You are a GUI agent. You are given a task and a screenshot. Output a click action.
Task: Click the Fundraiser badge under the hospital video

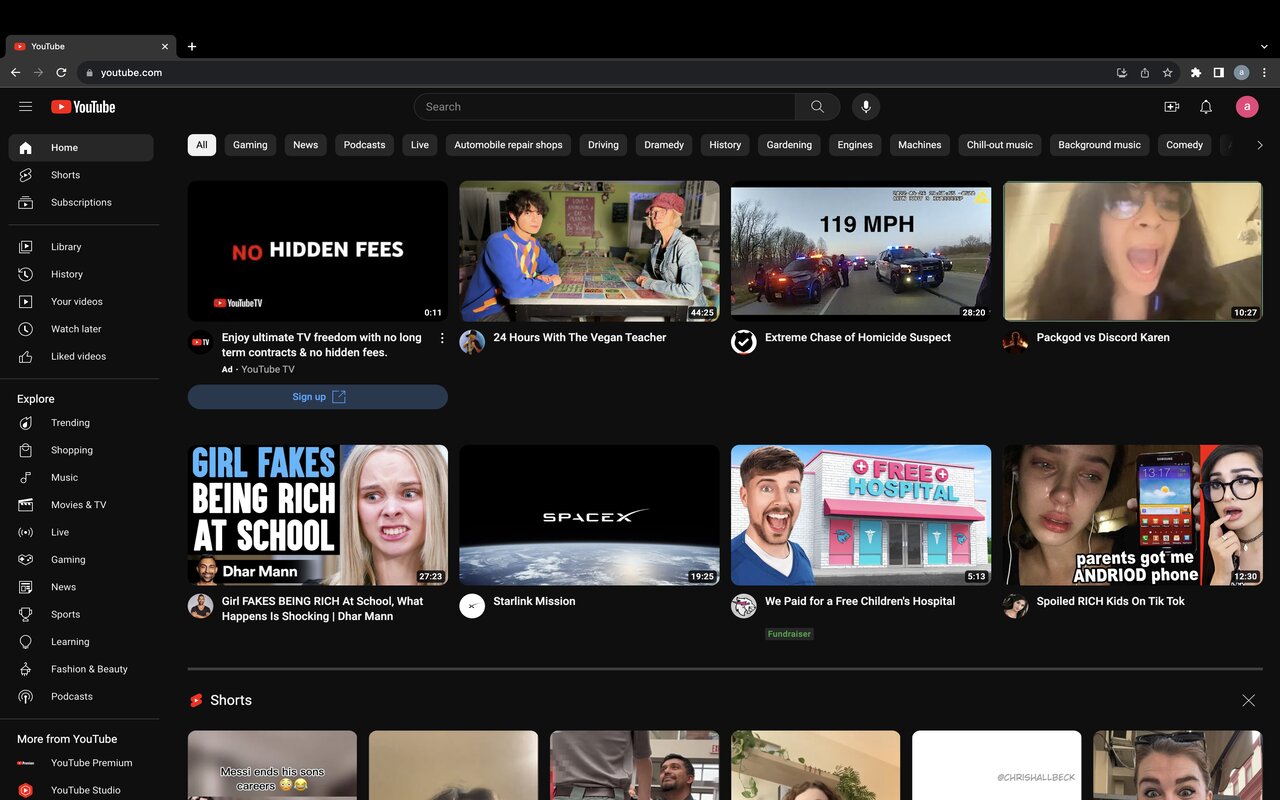pyautogui.click(x=789, y=633)
